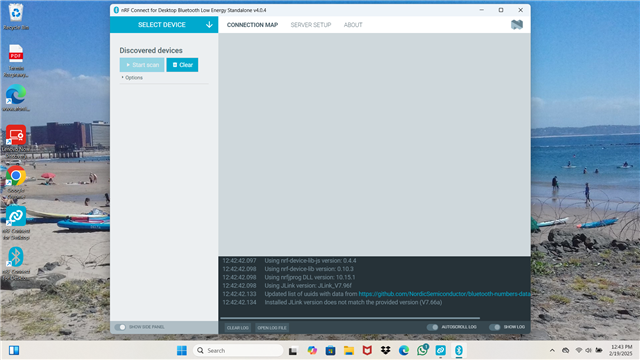
Task: Click the log horizontal scrollbar
Action: (350, 318)
